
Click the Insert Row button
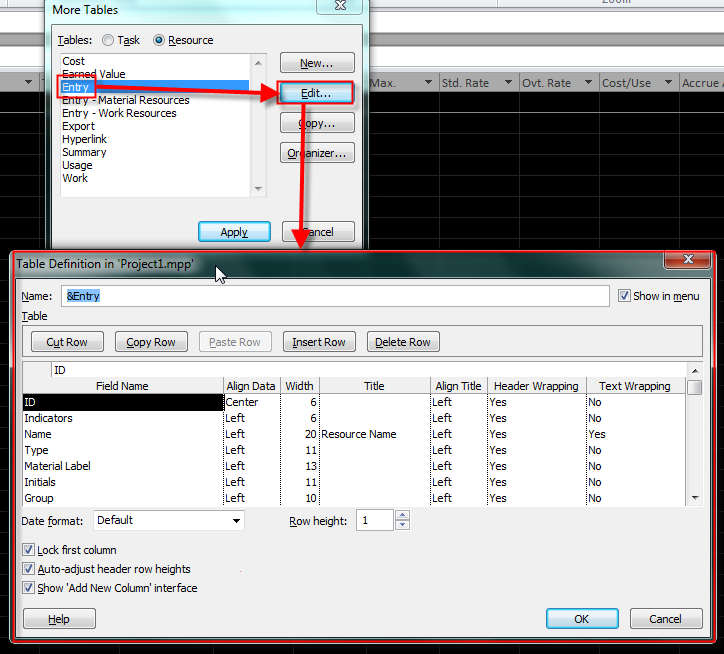coord(319,342)
